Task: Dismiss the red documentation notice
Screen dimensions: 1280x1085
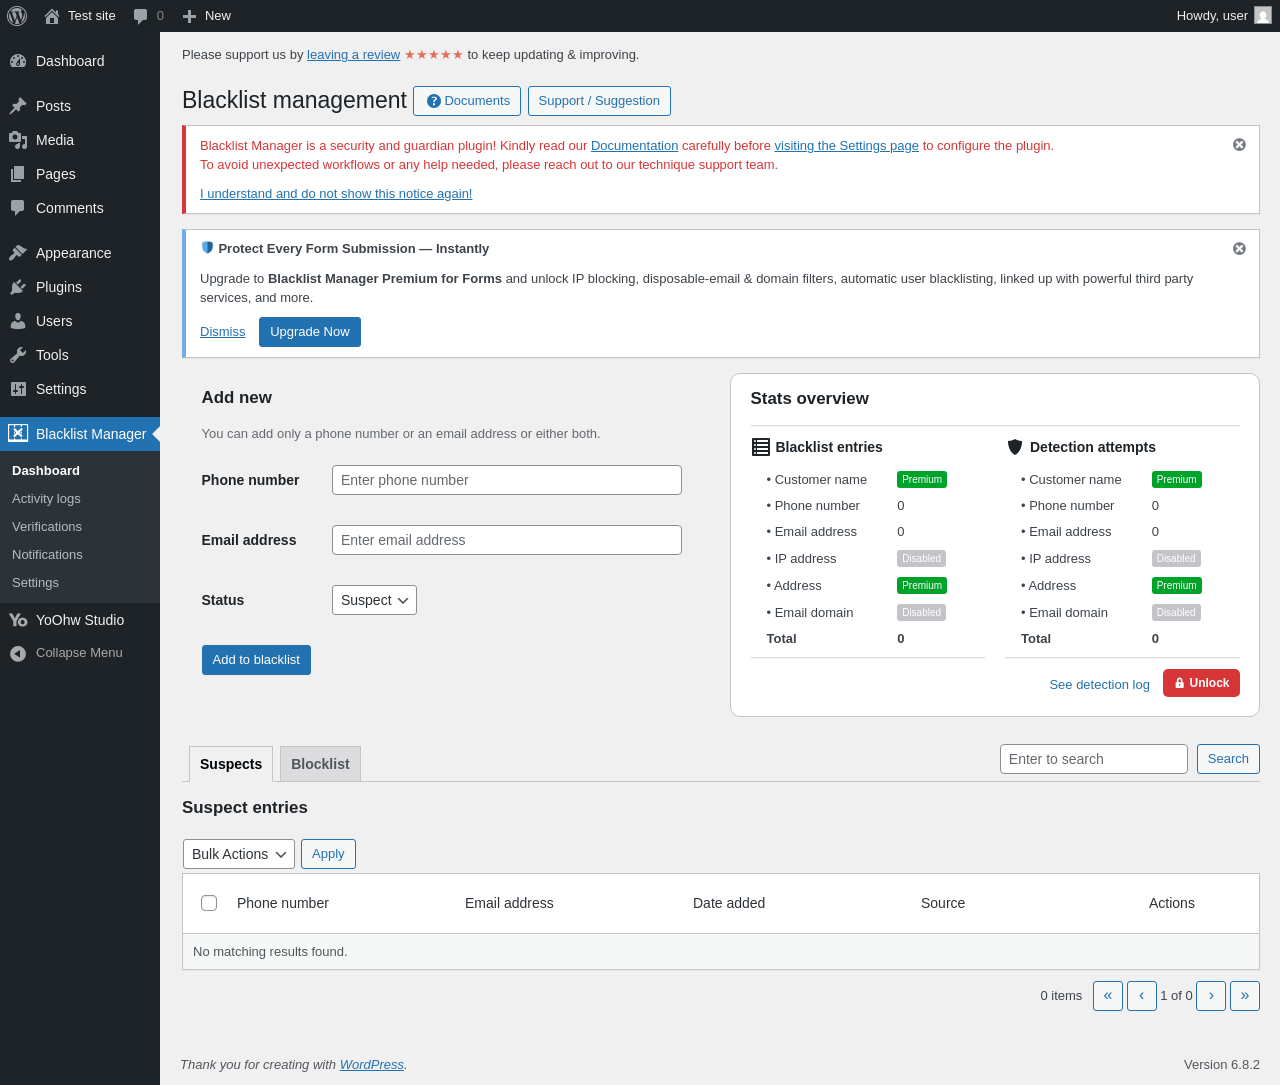Action: click(1239, 144)
